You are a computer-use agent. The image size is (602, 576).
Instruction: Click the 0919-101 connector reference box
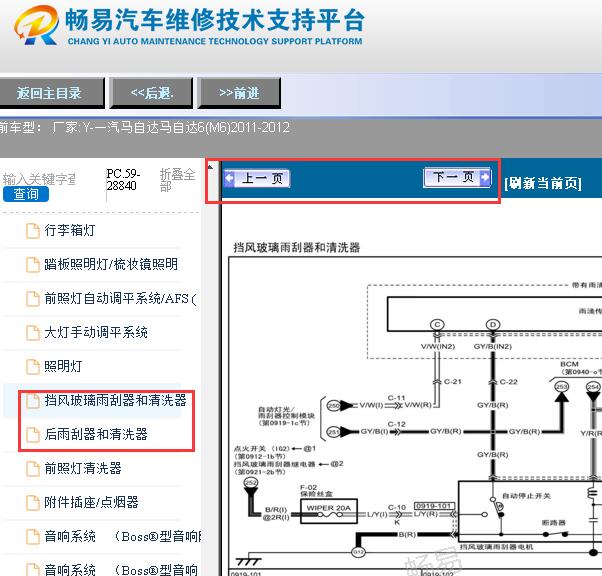click(434, 506)
